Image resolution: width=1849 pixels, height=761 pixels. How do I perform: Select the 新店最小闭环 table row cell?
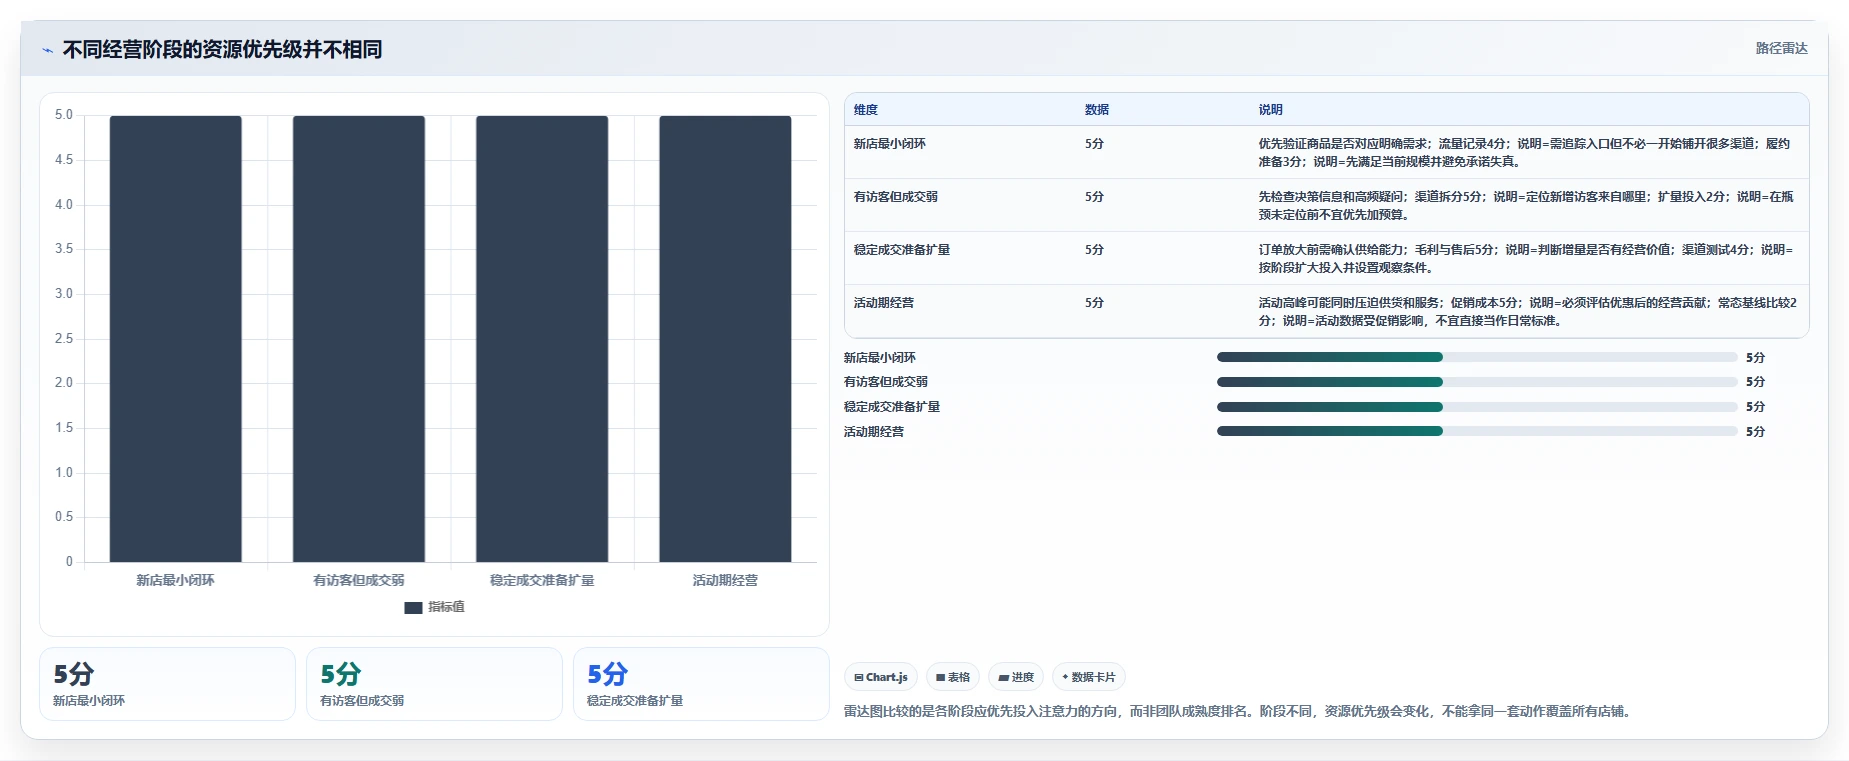tap(889, 144)
